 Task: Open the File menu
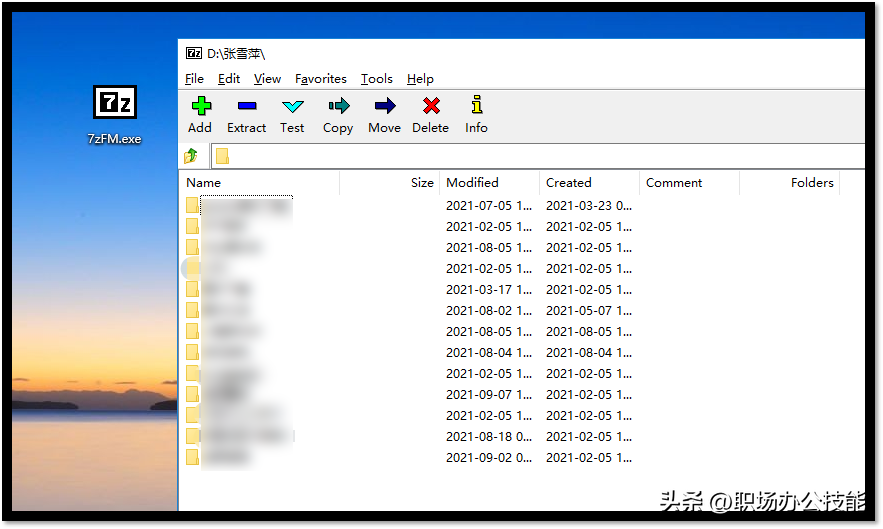(194, 79)
